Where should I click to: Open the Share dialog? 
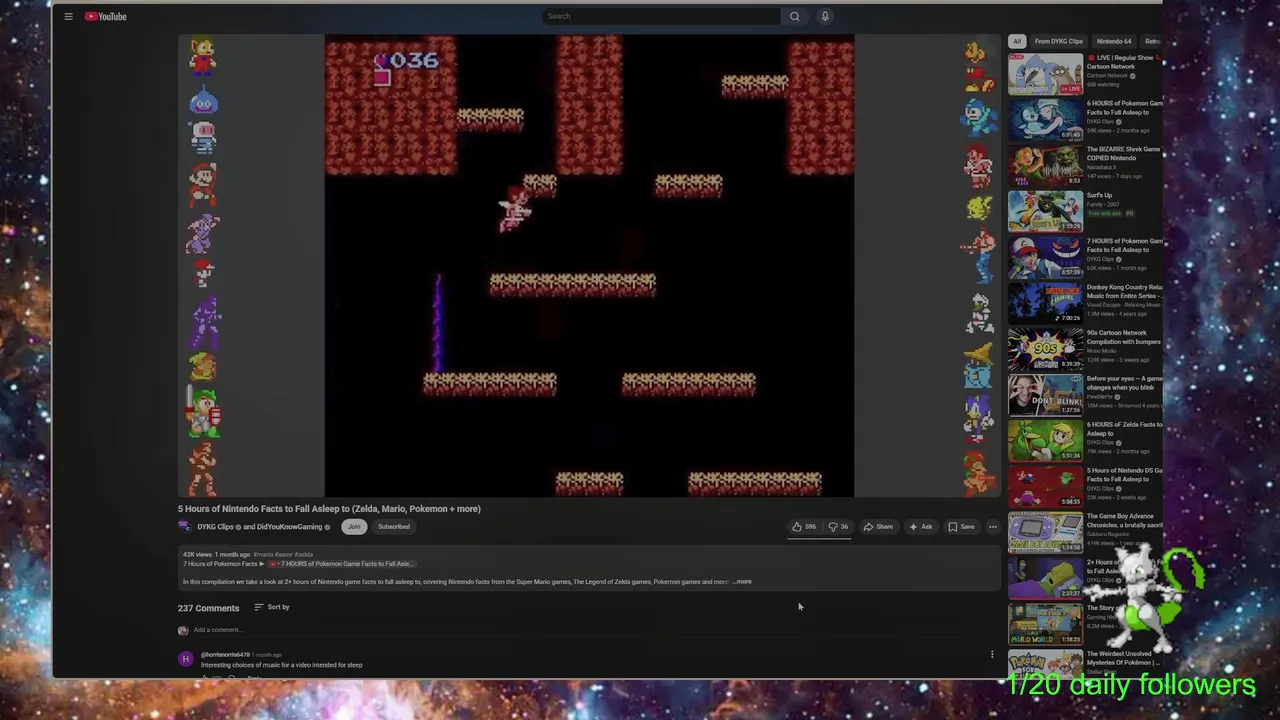pos(878,527)
